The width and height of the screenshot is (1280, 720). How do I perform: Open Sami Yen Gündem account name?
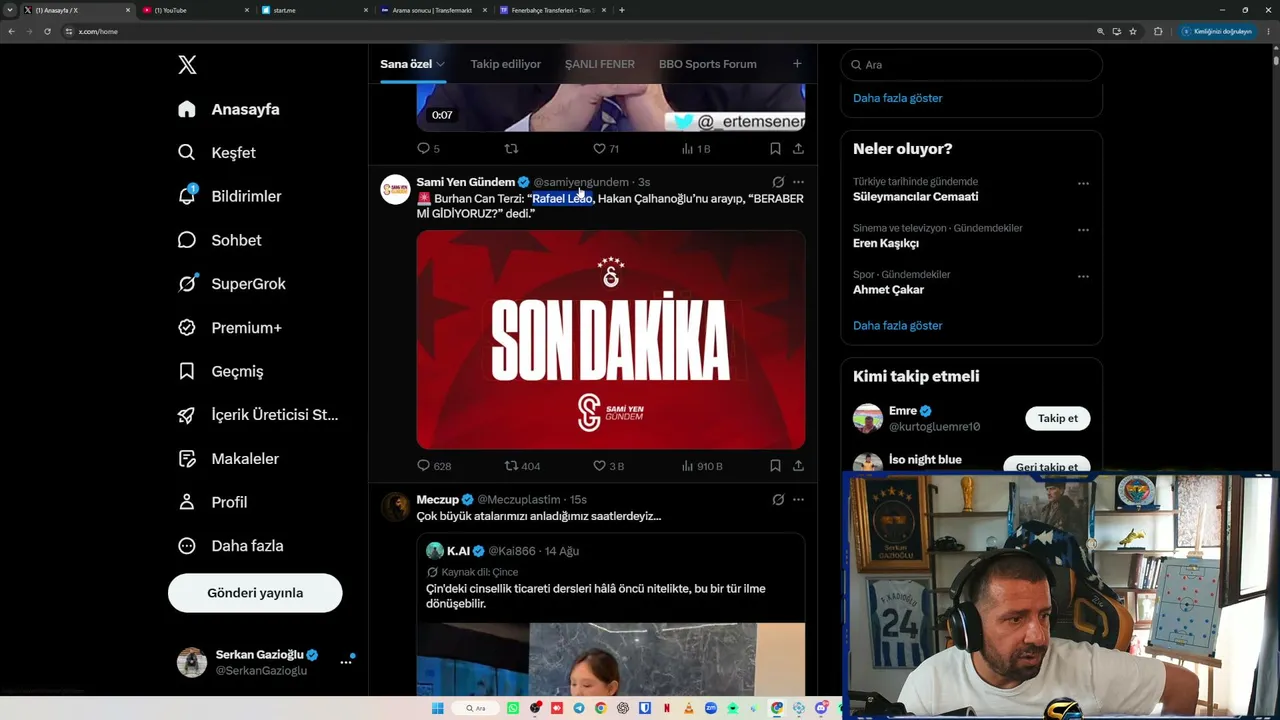pos(466,182)
